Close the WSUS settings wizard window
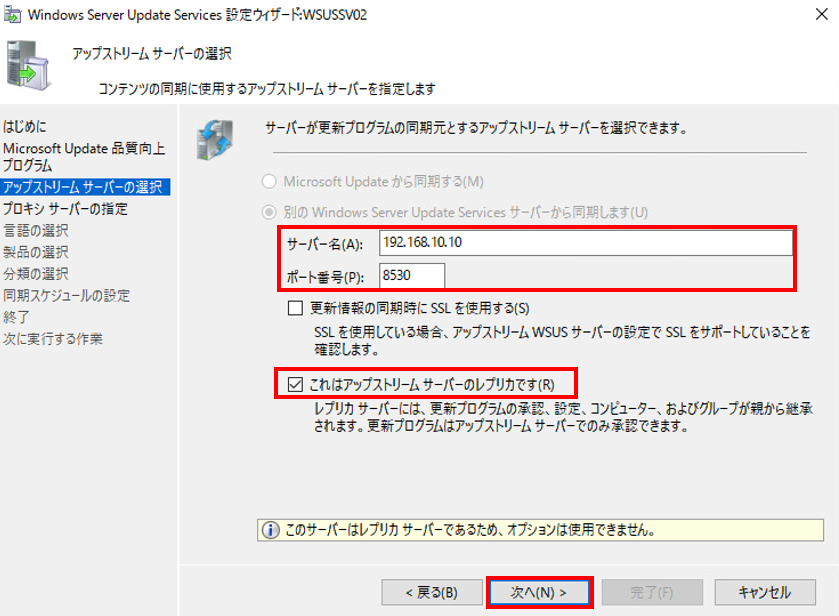Image resolution: width=839 pixels, height=616 pixels. click(x=822, y=14)
